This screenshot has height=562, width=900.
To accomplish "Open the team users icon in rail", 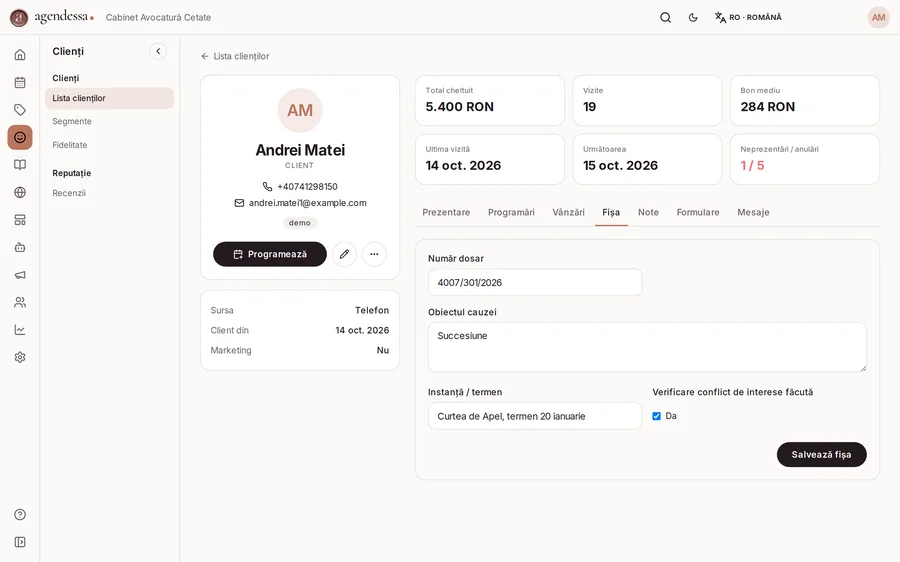I will [20, 302].
